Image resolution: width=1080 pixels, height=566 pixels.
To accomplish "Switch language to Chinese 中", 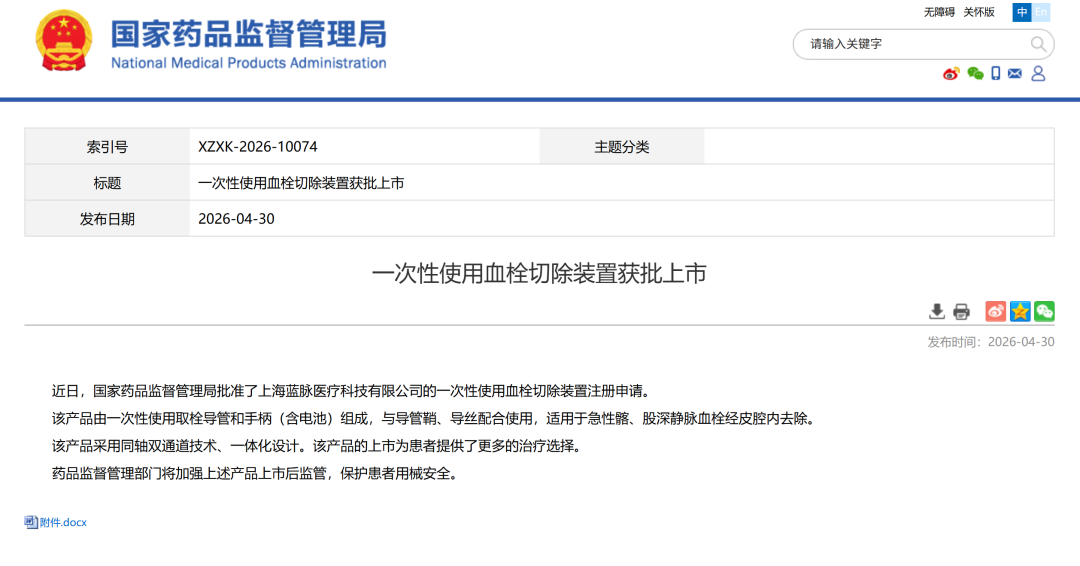I will tap(1021, 12).
